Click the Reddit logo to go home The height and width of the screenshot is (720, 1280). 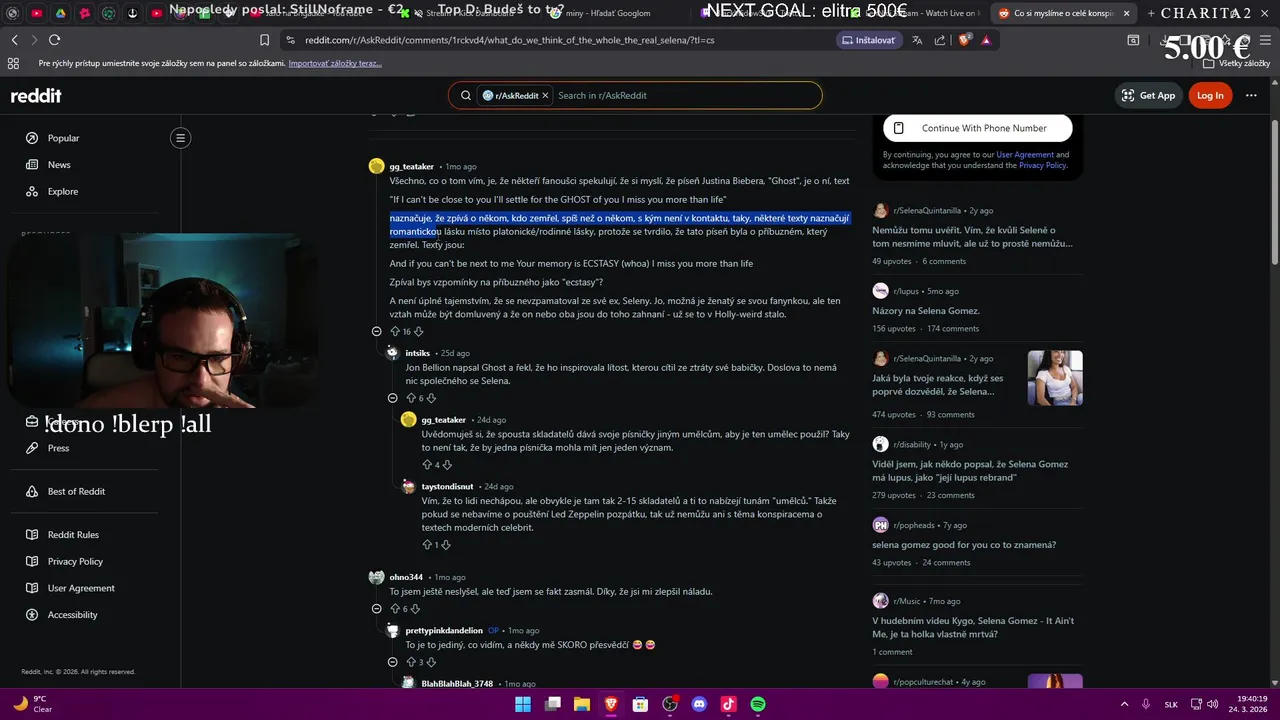(x=36, y=96)
